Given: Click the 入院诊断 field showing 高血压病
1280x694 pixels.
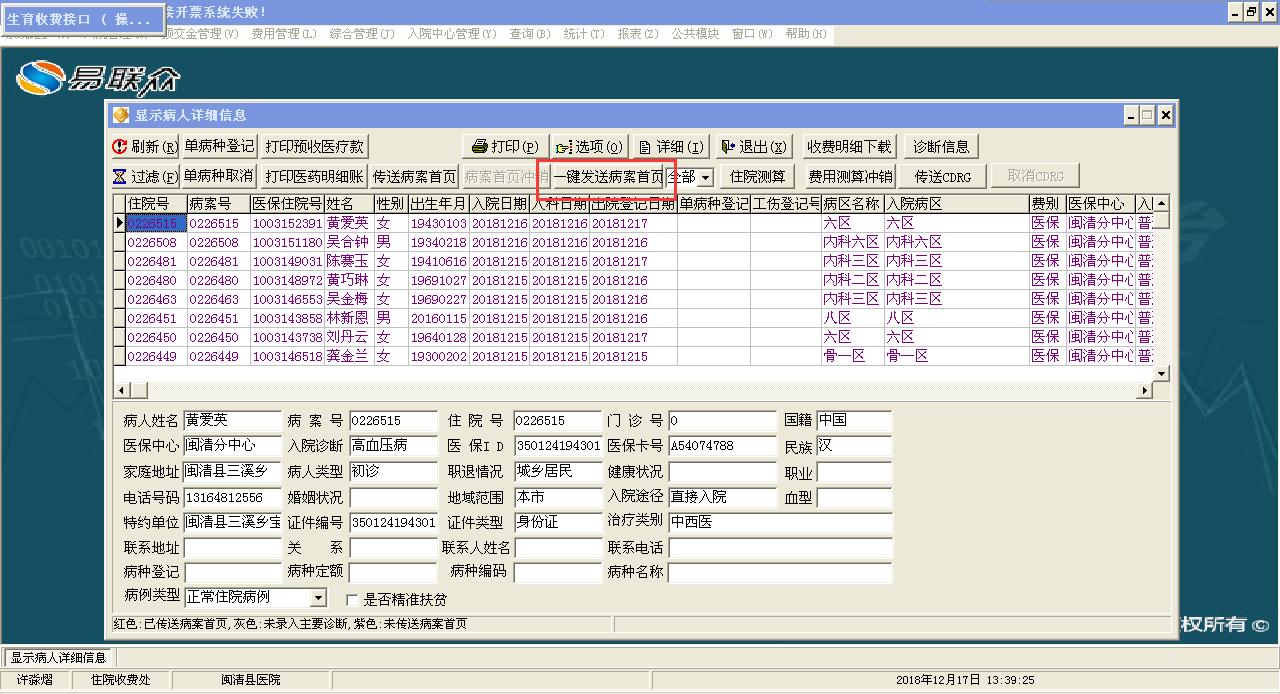Looking at the screenshot, I should [393, 446].
